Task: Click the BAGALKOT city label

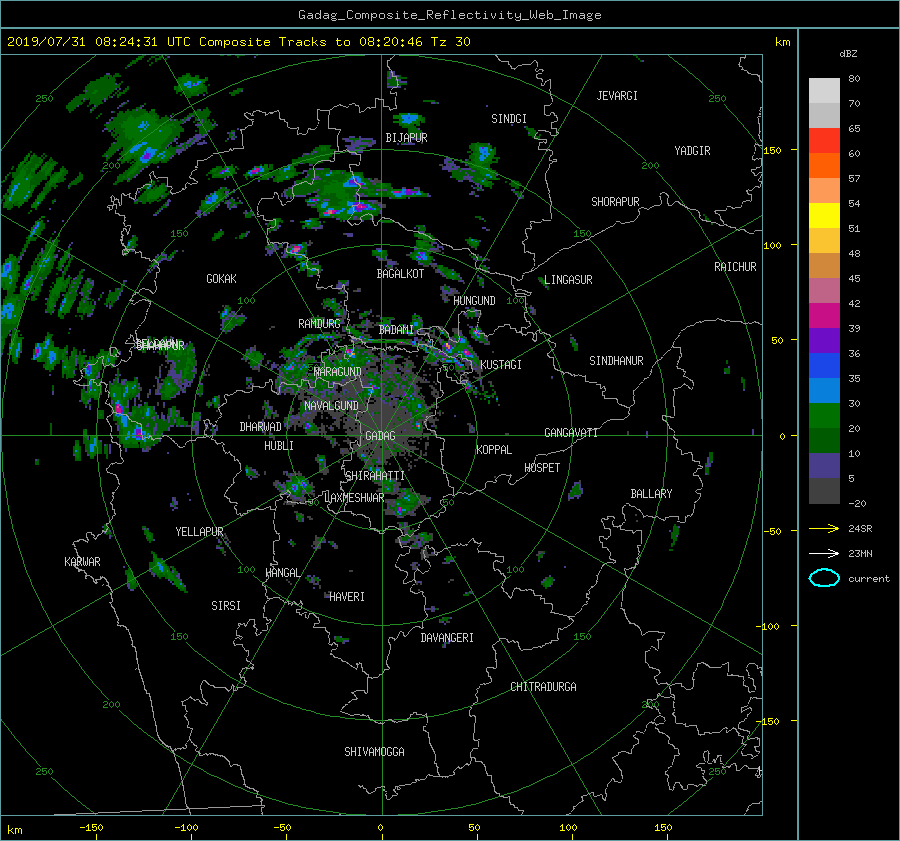Action: [x=400, y=274]
